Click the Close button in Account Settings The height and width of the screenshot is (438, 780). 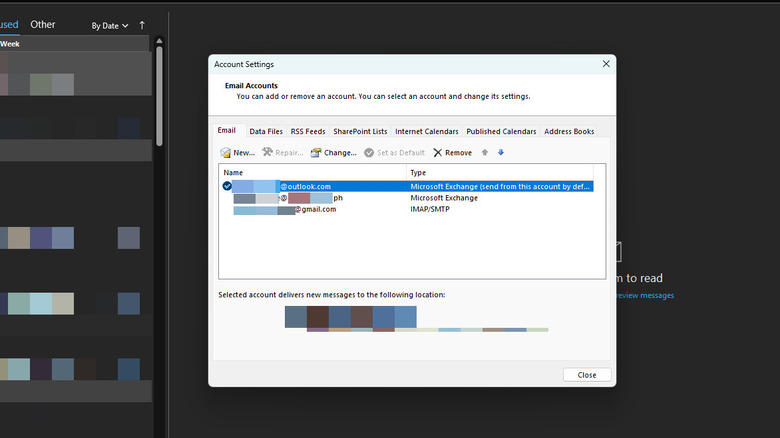(x=587, y=375)
